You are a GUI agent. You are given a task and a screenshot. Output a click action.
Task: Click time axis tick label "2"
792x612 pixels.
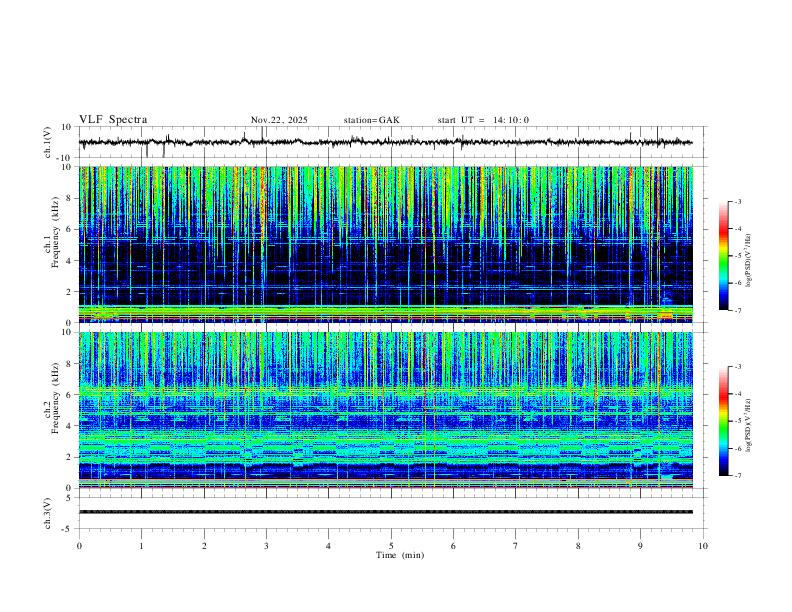pyautogui.click(x=204, y=546)
